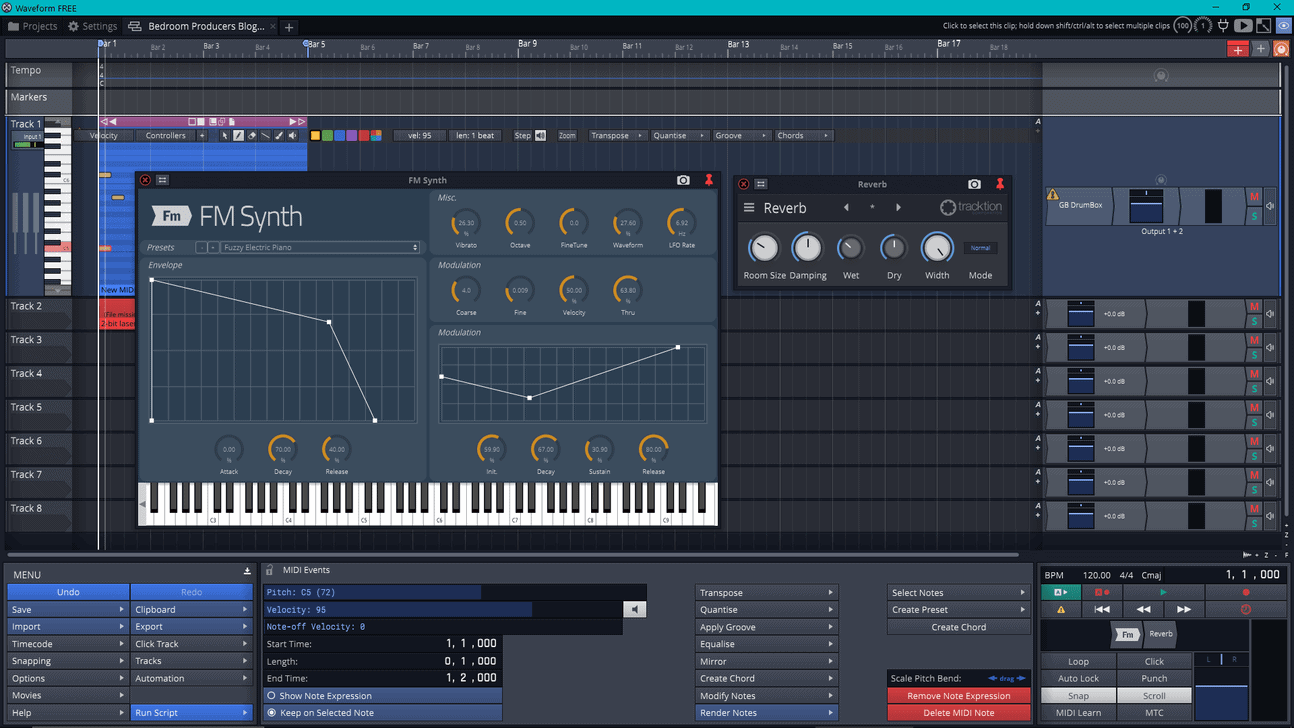Click the yellow note color swatch
The image size is (1294, 728).
coord(315,136)
